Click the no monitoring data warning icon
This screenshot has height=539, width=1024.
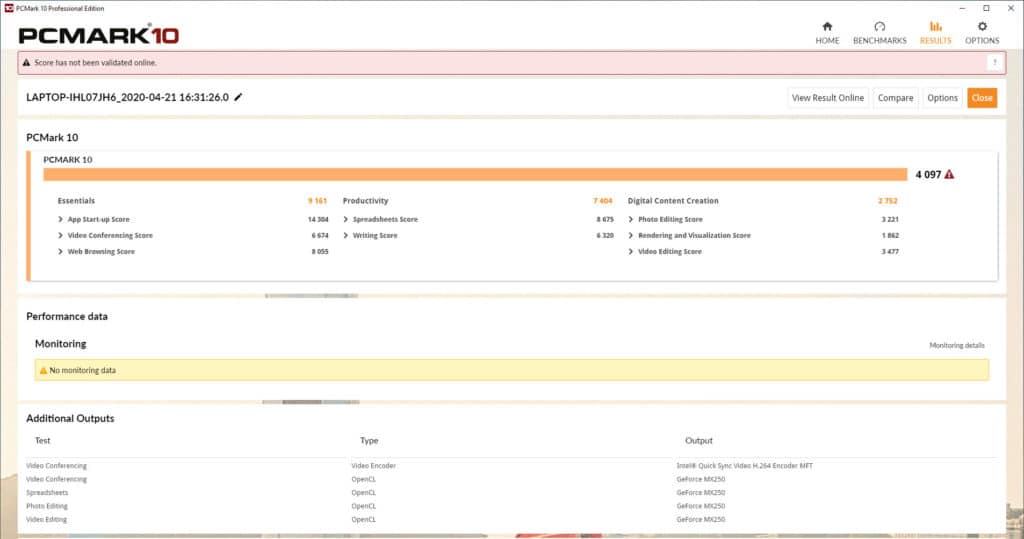click(43, 370)
